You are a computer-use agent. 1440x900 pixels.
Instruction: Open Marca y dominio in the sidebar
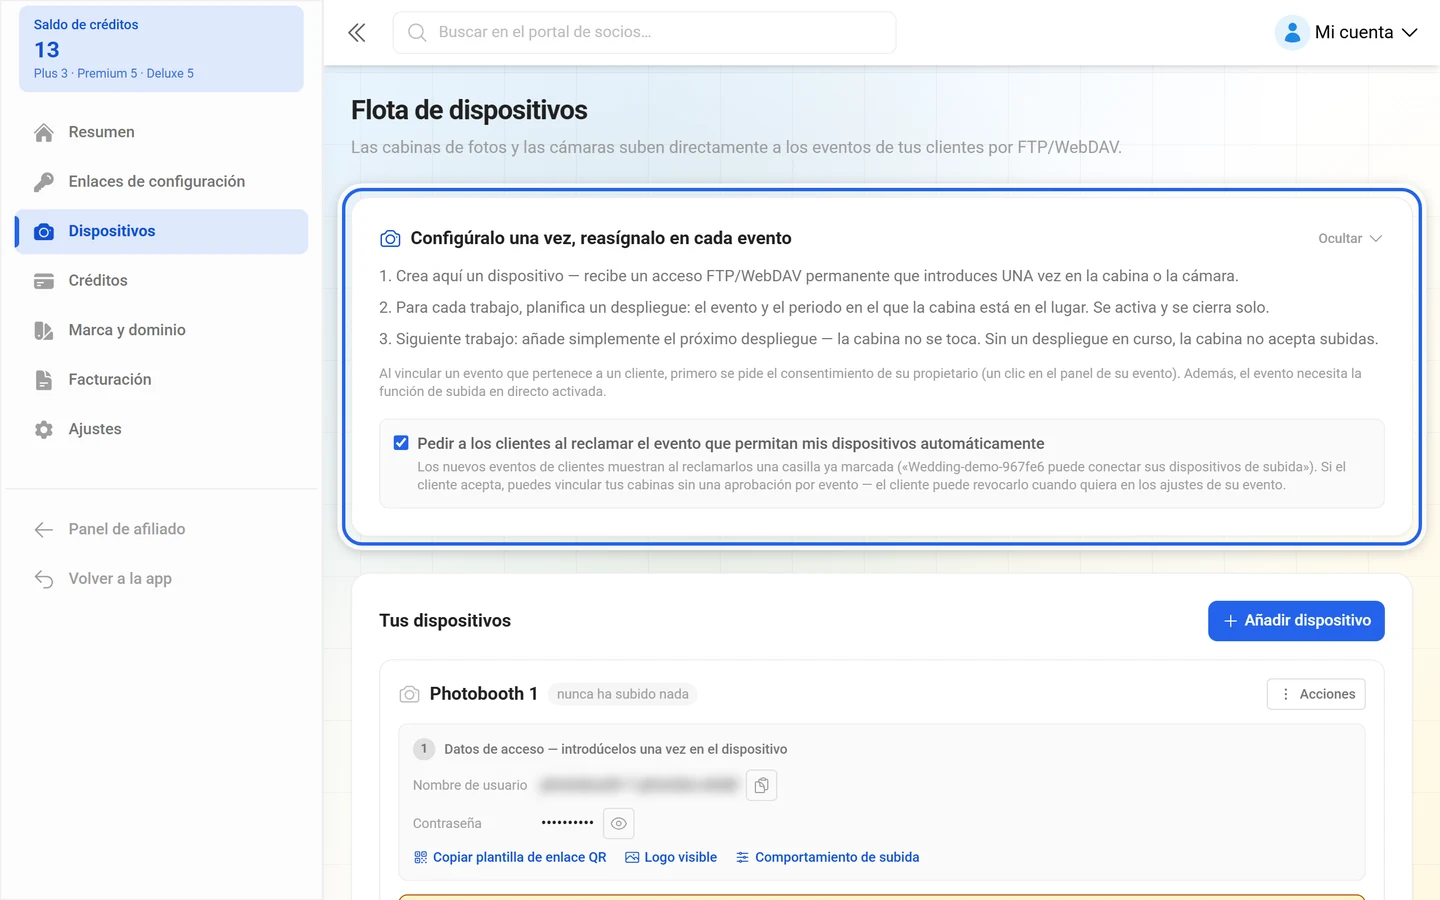(162, 330)
